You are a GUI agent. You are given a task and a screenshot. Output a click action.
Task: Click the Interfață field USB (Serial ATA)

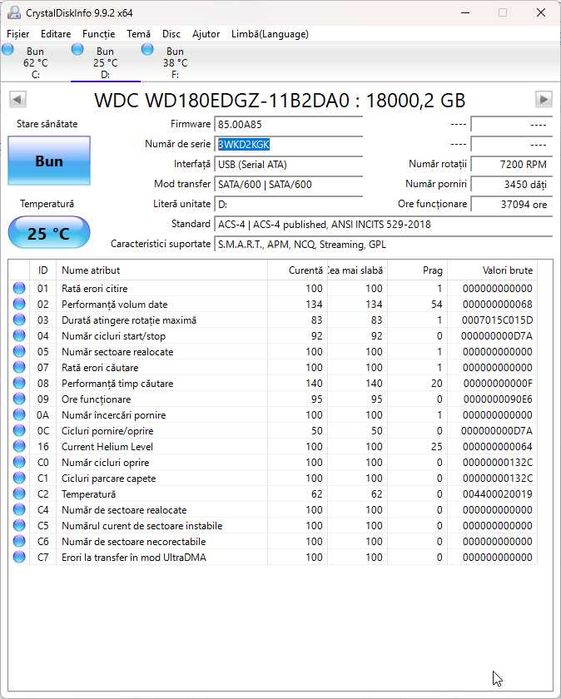[x=288, y=164]
